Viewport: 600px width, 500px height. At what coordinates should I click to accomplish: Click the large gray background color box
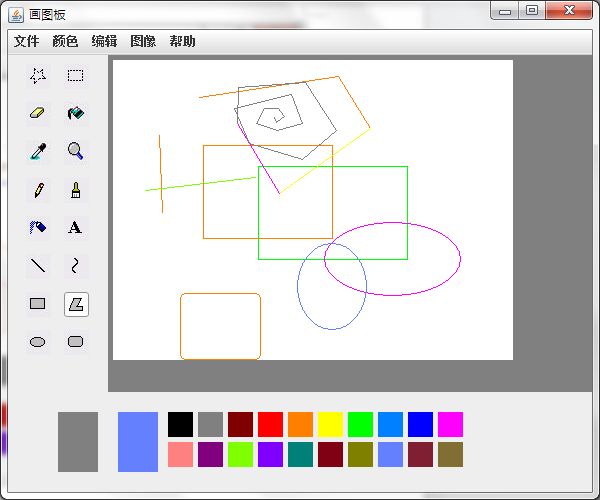pyautogui.click(x=78, y=442)
